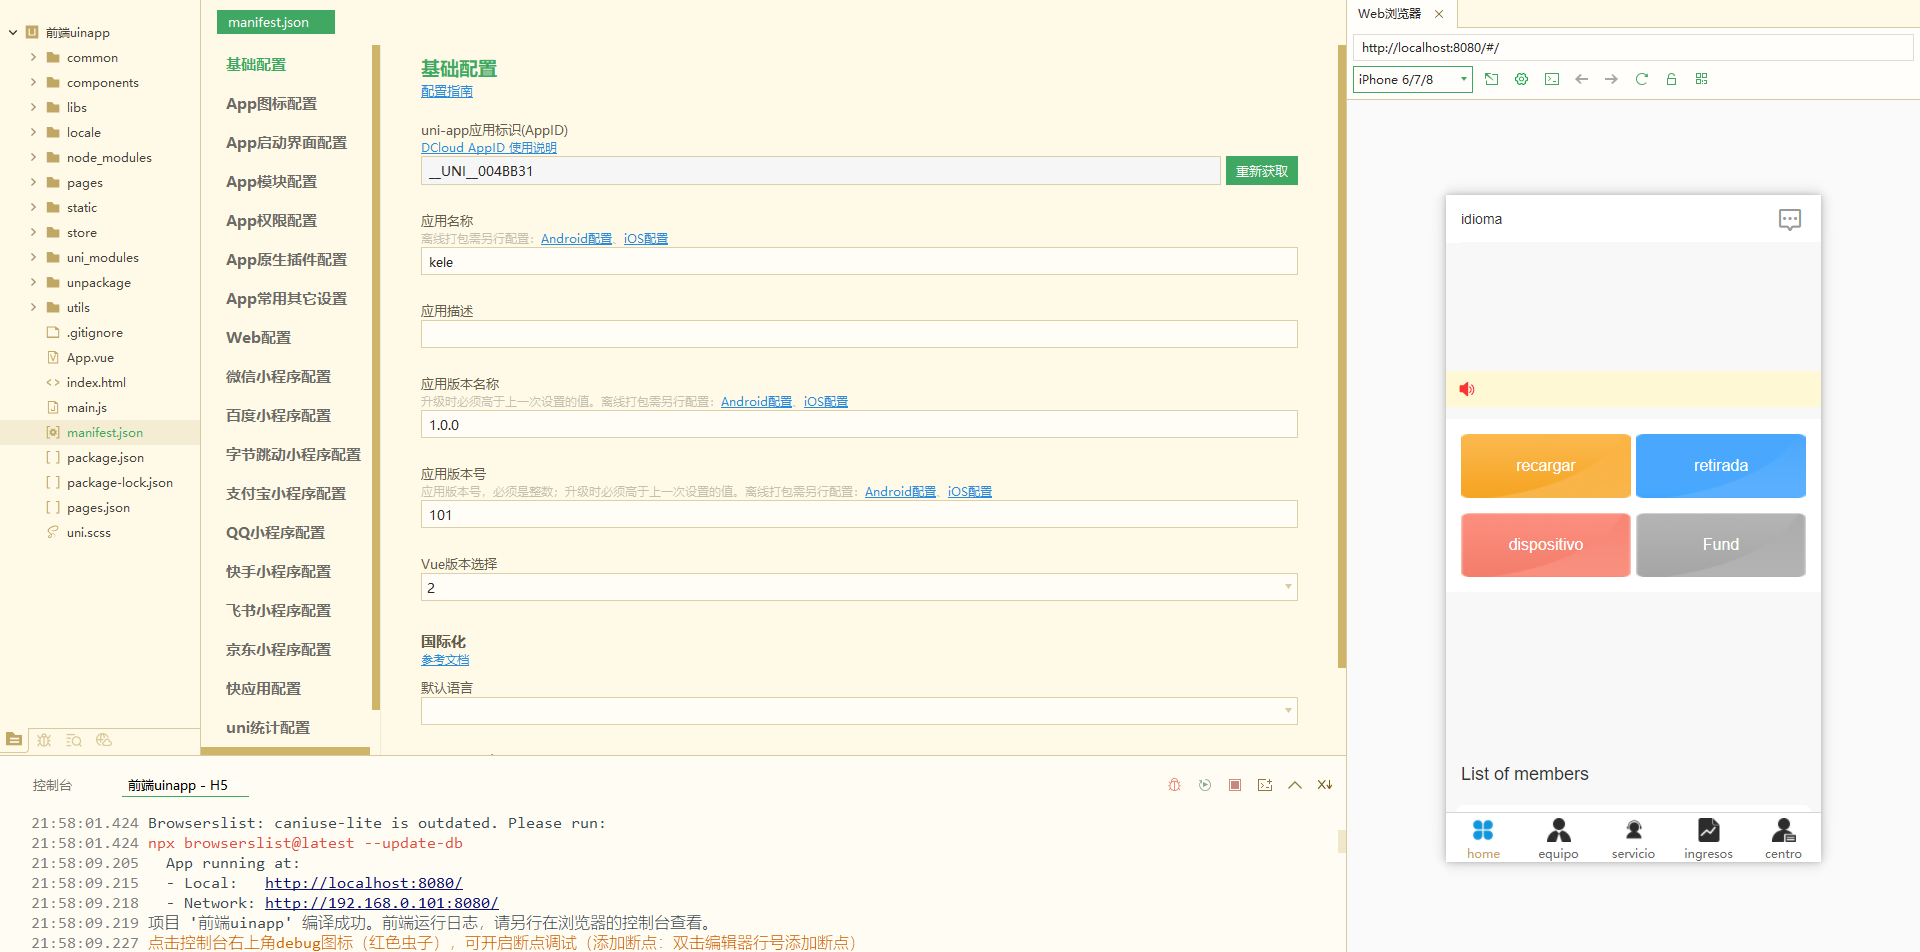Select the Web配置 section in manifest sidebar
The image size is (1920, 952).
pyautogui.click(x=258, y=338)
